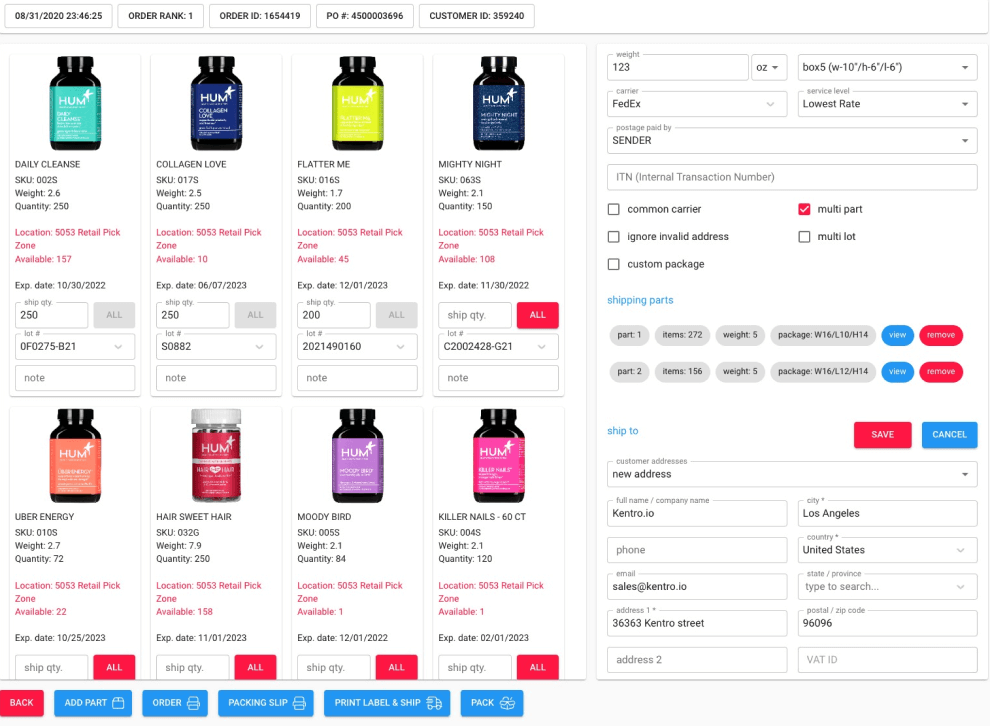Open customer addresses new address dropdown
The width and height of the screenshot is (990, 726).
pyautogui.click(x=792, y=474)
